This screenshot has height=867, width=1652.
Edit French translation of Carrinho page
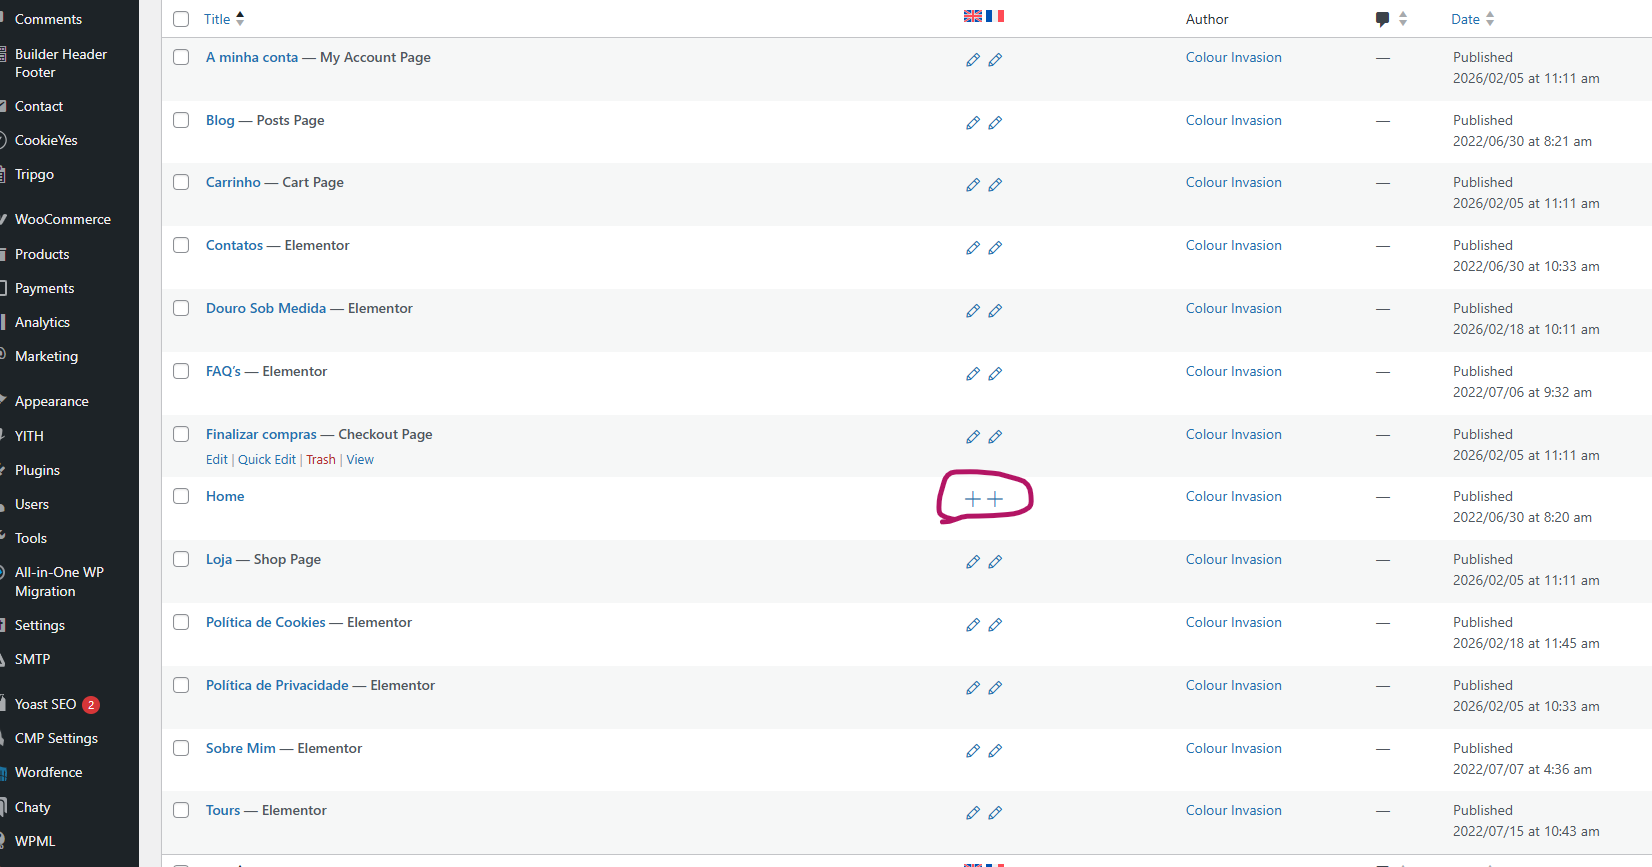(995, 185)
